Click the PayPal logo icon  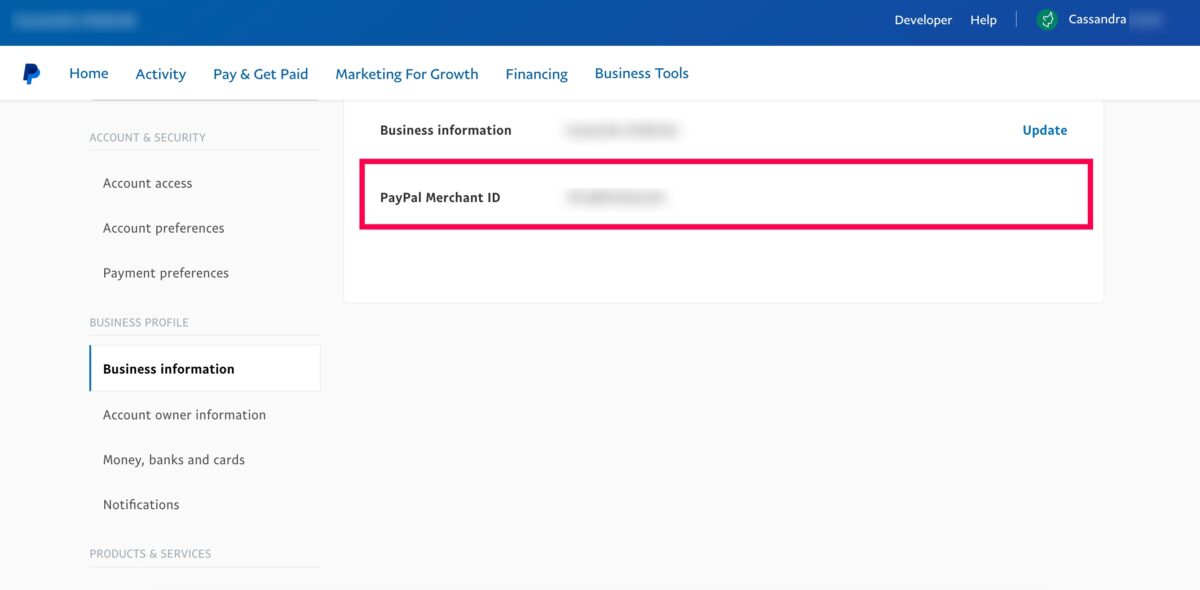31,73
